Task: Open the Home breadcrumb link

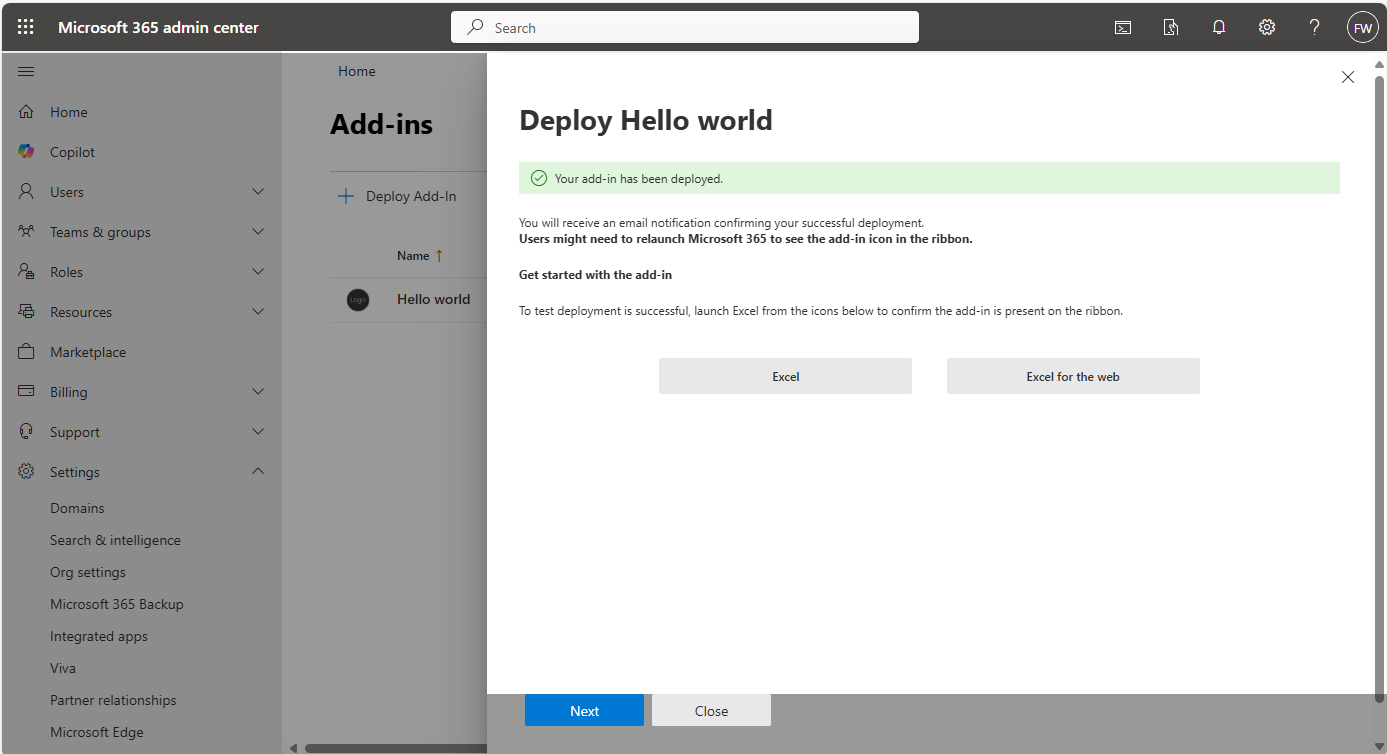Action: pyautogui.click(x=356, y=70)
